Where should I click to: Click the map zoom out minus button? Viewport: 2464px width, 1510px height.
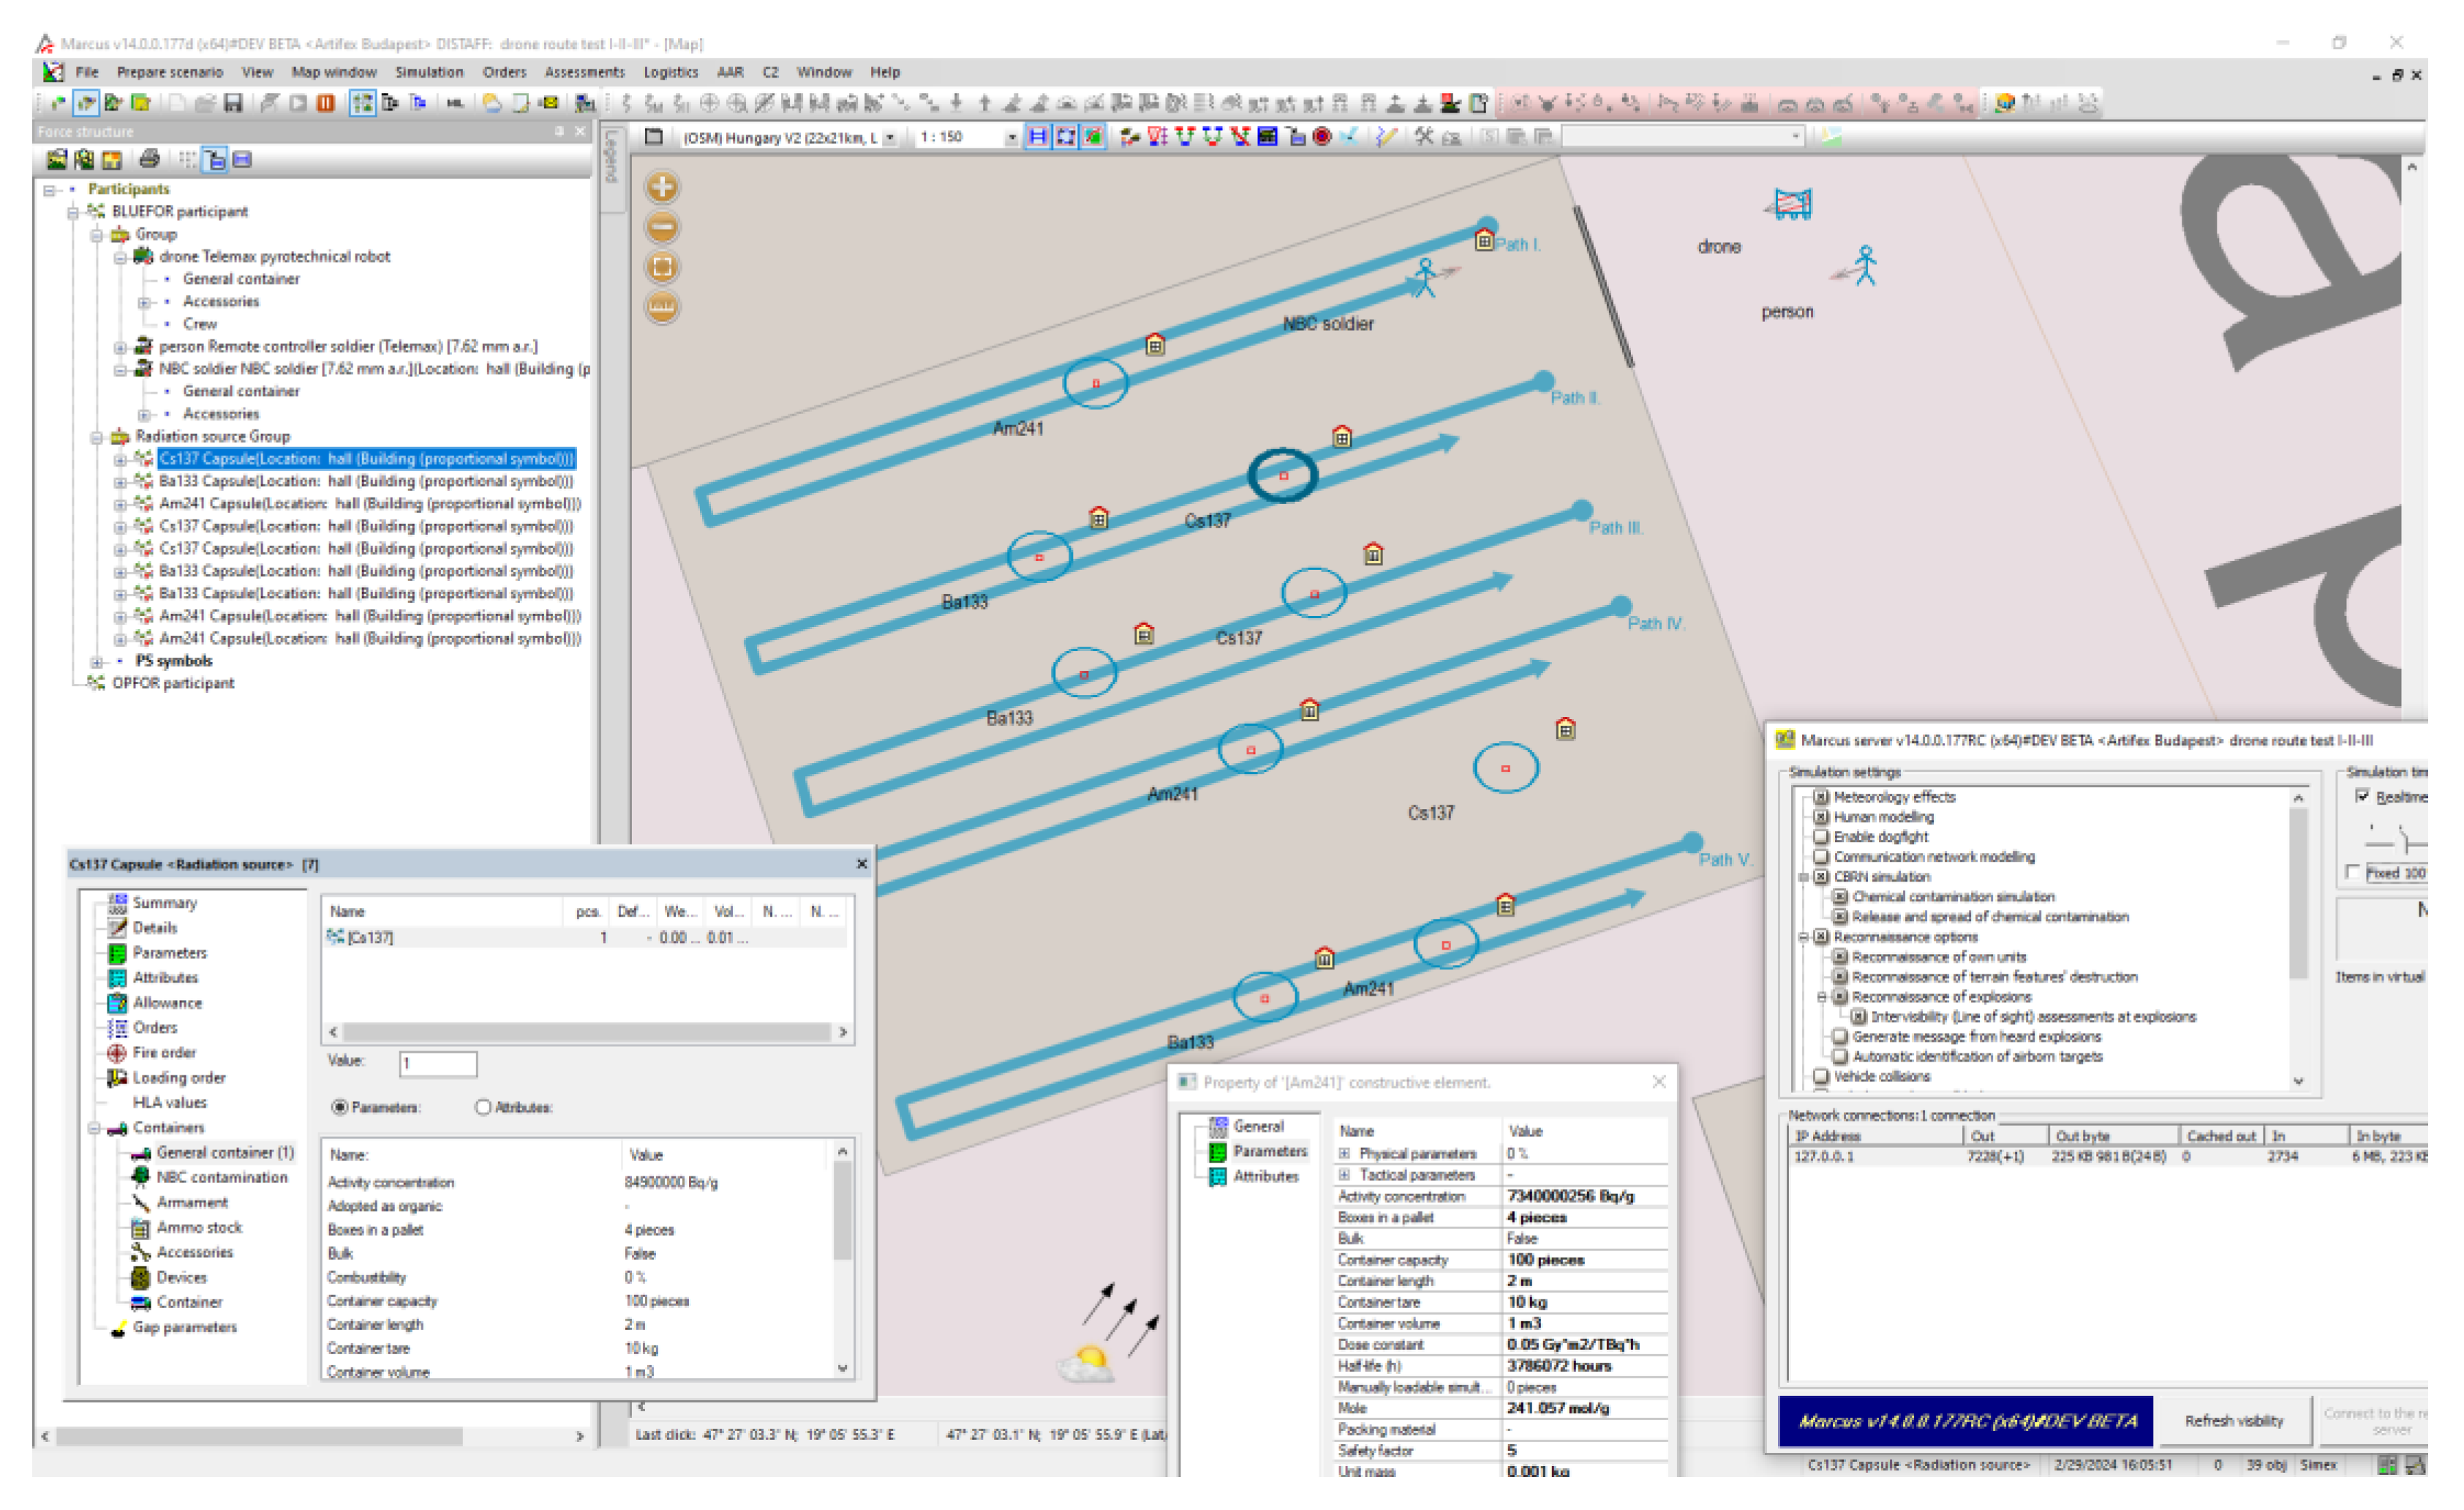(x=662, y=227)
